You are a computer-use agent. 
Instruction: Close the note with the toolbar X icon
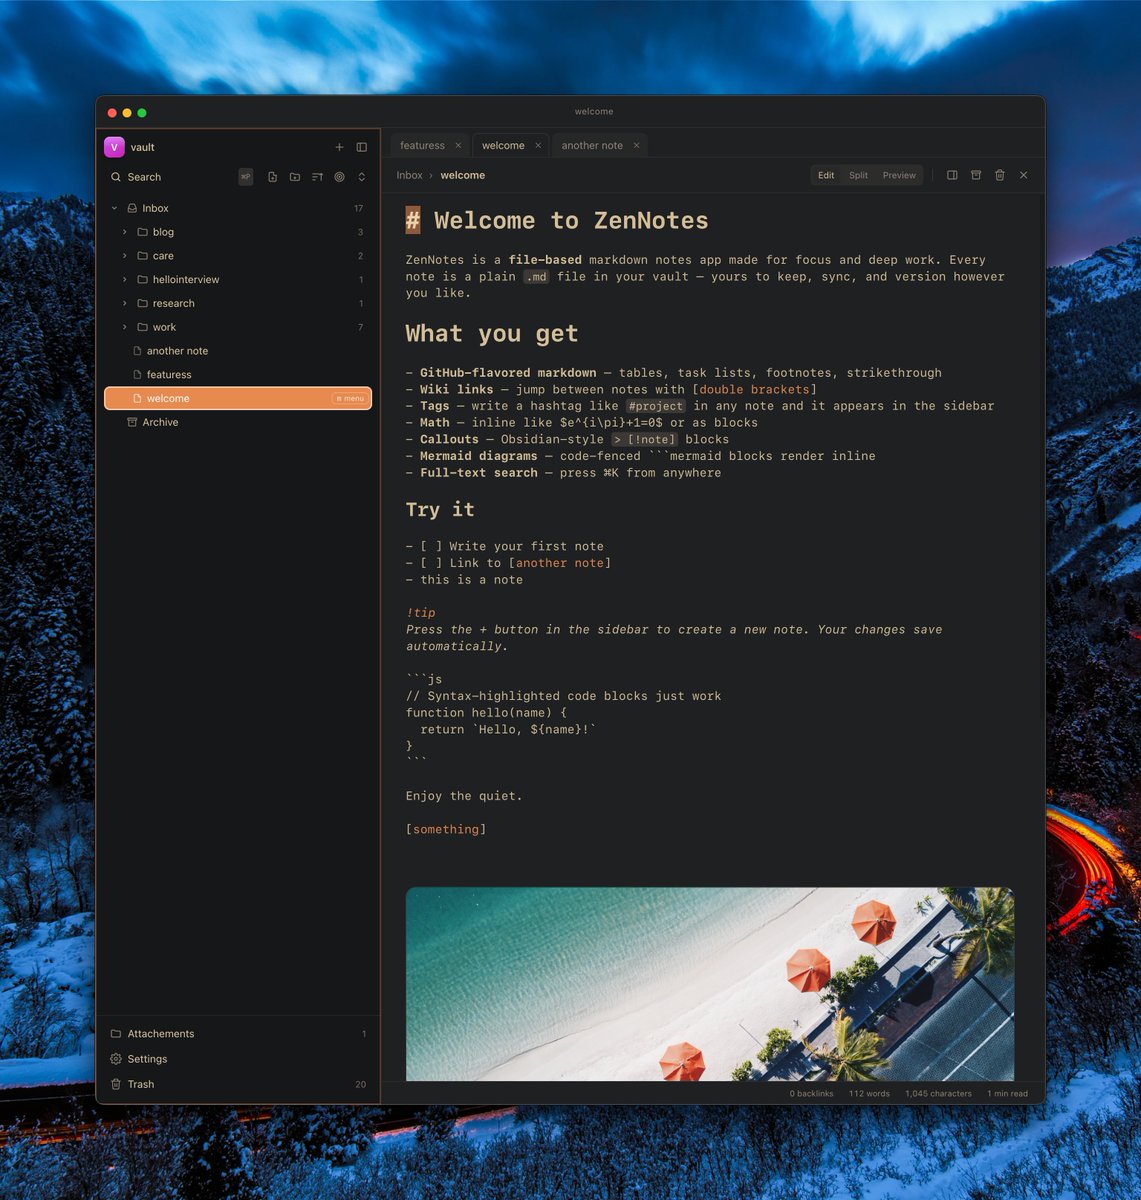coord(1024,175)
